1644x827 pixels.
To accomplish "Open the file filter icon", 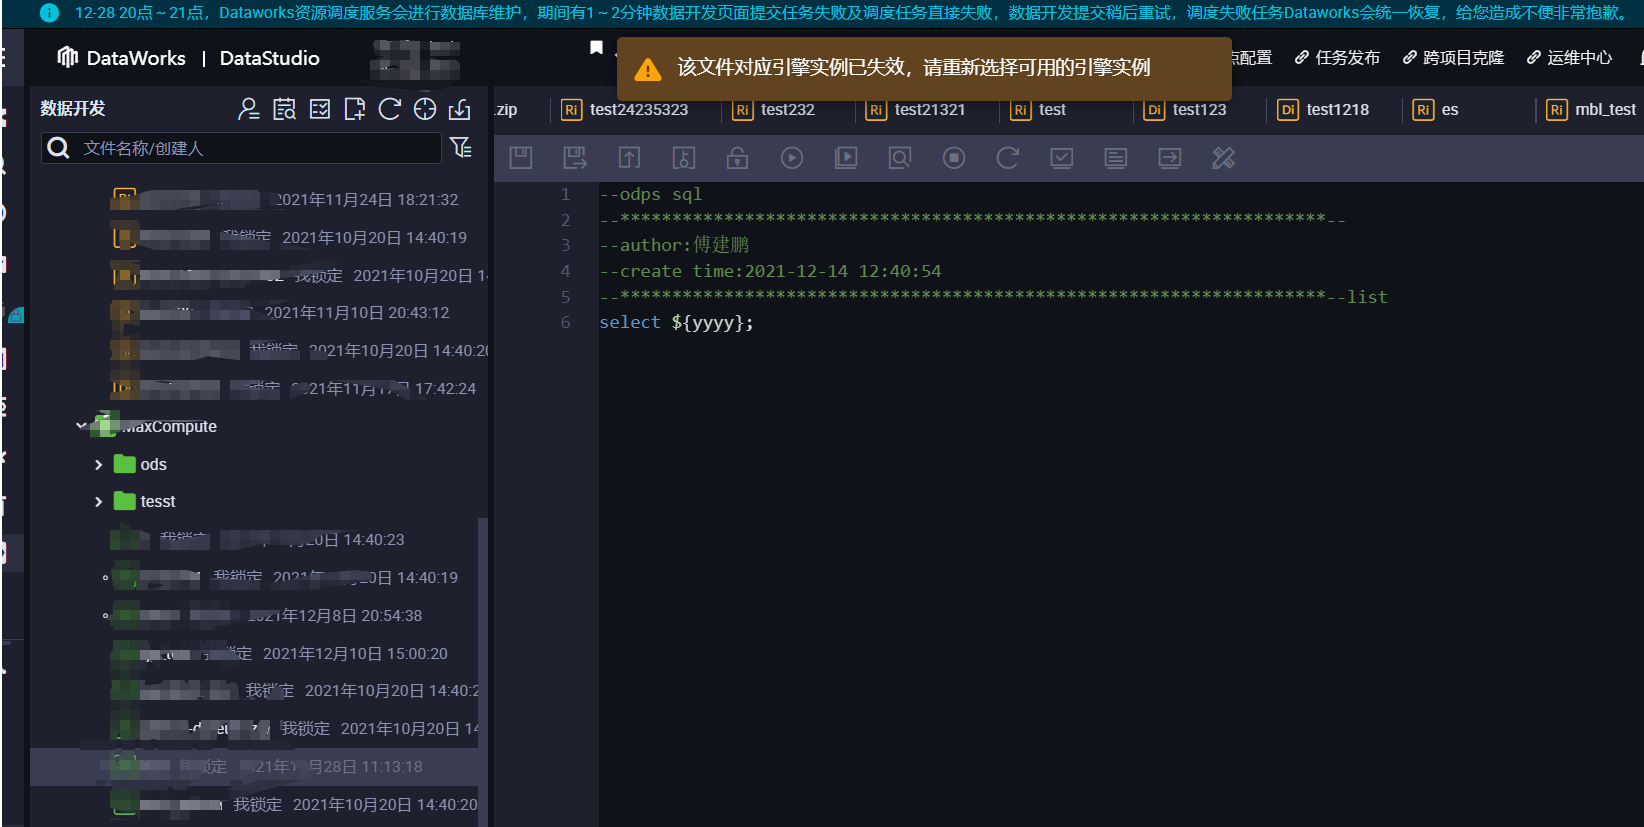I will pyautogui.click(x=461, y=148).
